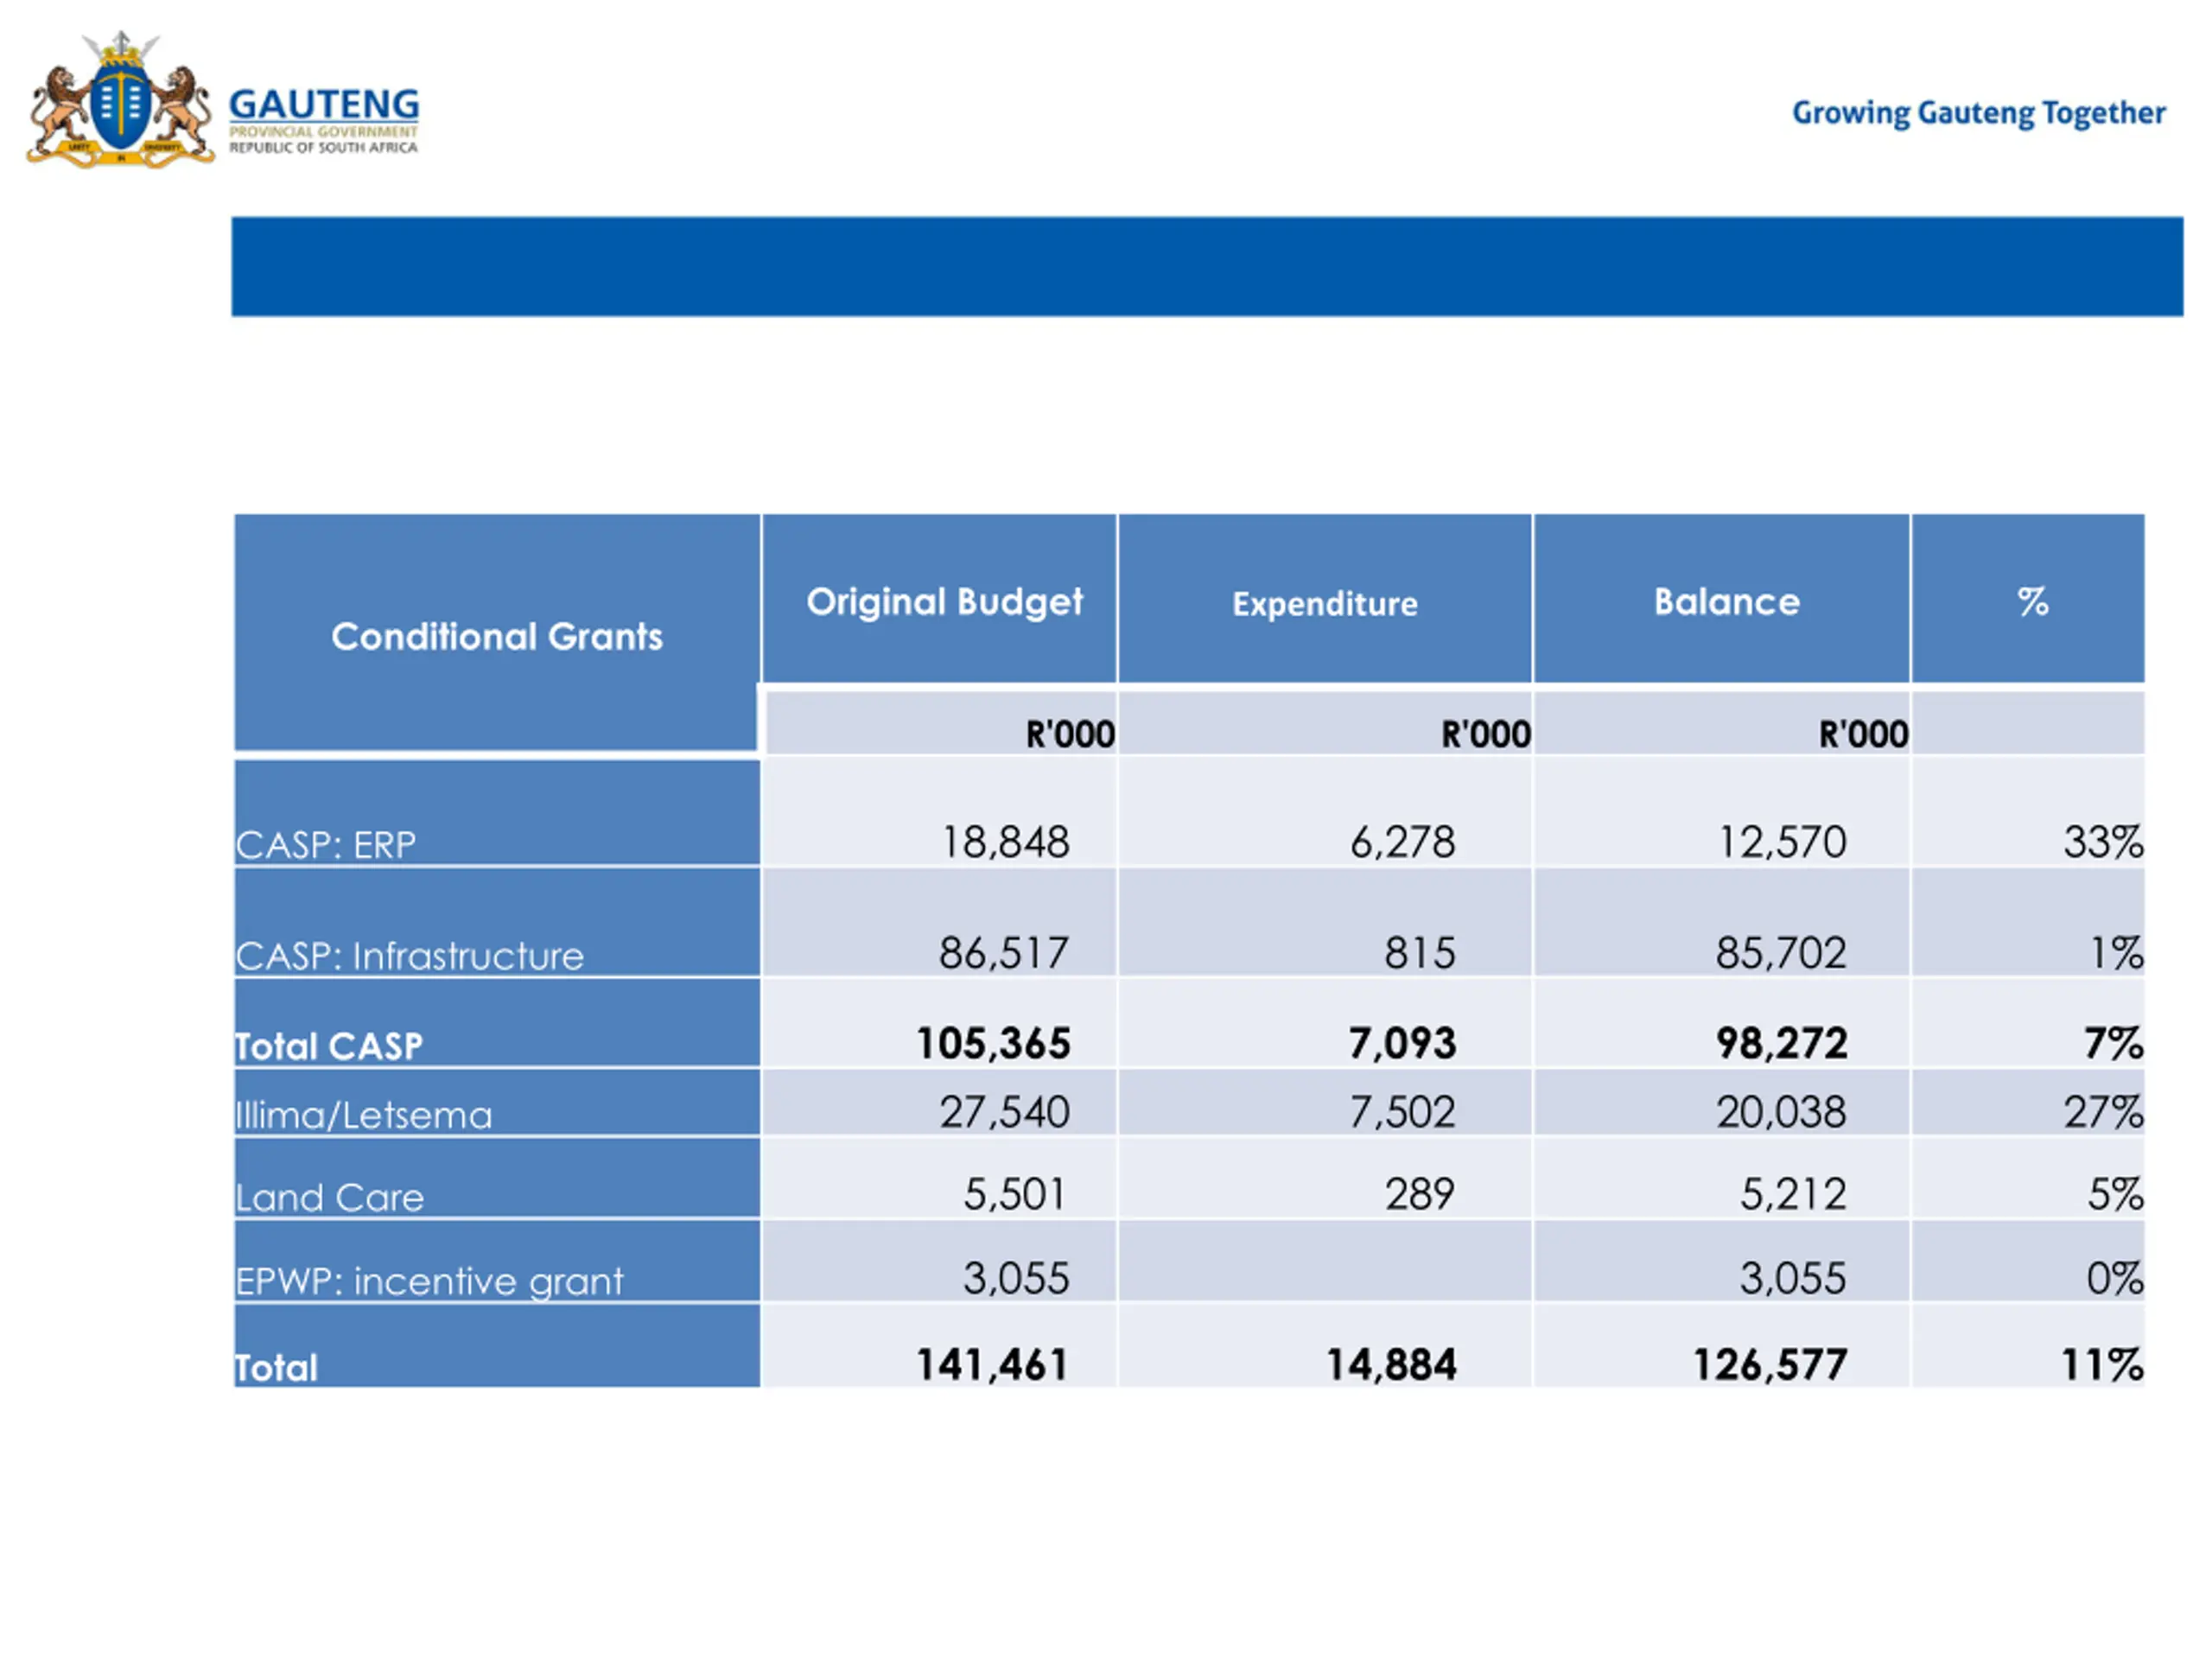Click the blank blue title banner
This screenshot has width=2212, height=1659.
coord(1207,266)
